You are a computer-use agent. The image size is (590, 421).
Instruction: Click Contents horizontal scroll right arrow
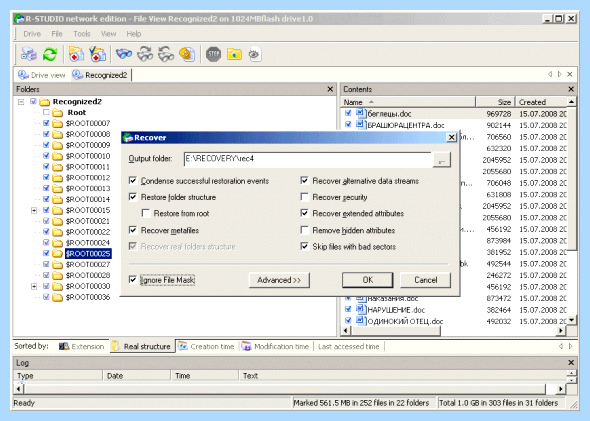click(561, 331)
